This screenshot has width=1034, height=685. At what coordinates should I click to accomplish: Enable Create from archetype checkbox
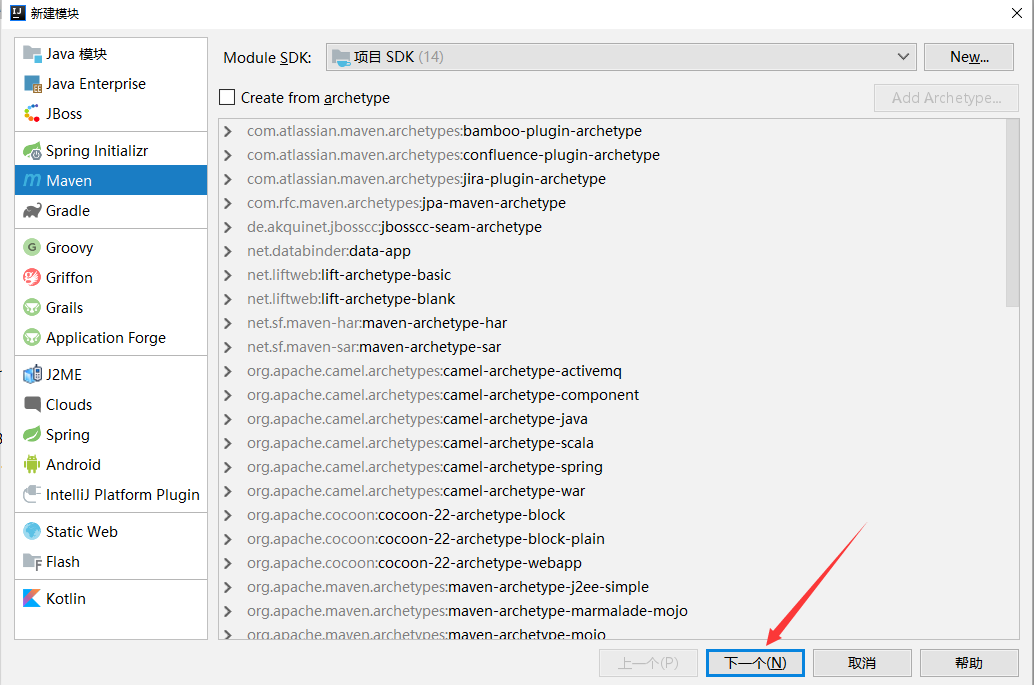pyautogui.click(x=227, y=98)
